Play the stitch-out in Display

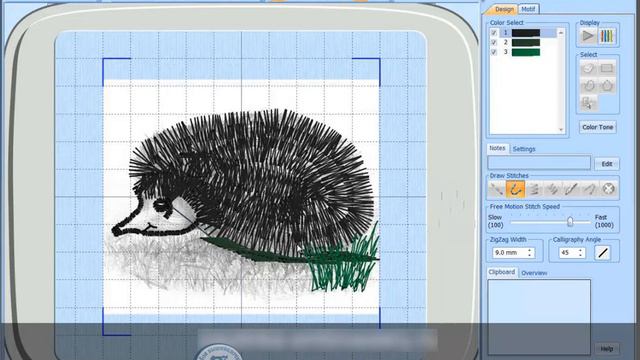[588, 36]
